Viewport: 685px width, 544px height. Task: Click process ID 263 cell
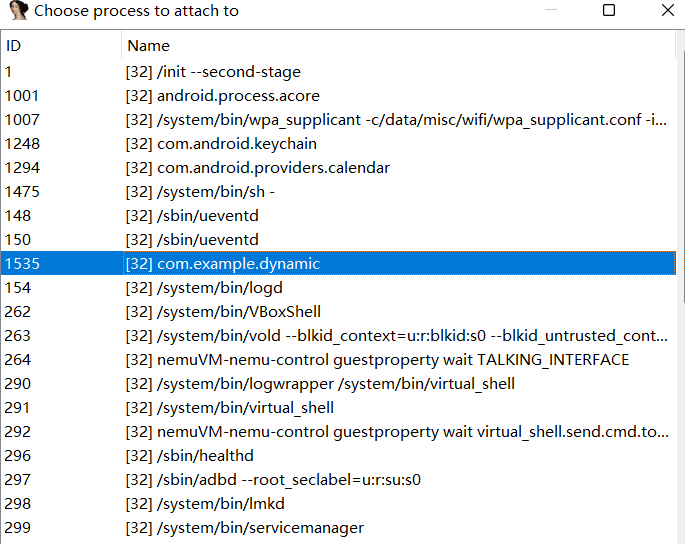pos(18,336)
